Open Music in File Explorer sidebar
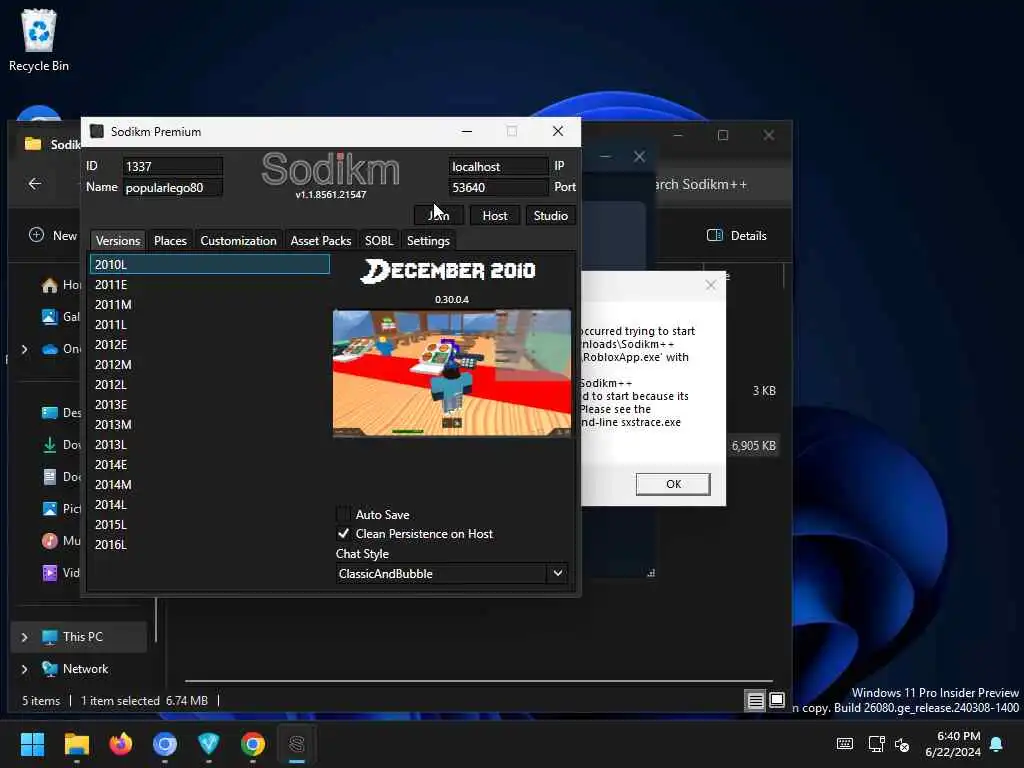Viewport: 1024px width, 768px height. (61, 541)
